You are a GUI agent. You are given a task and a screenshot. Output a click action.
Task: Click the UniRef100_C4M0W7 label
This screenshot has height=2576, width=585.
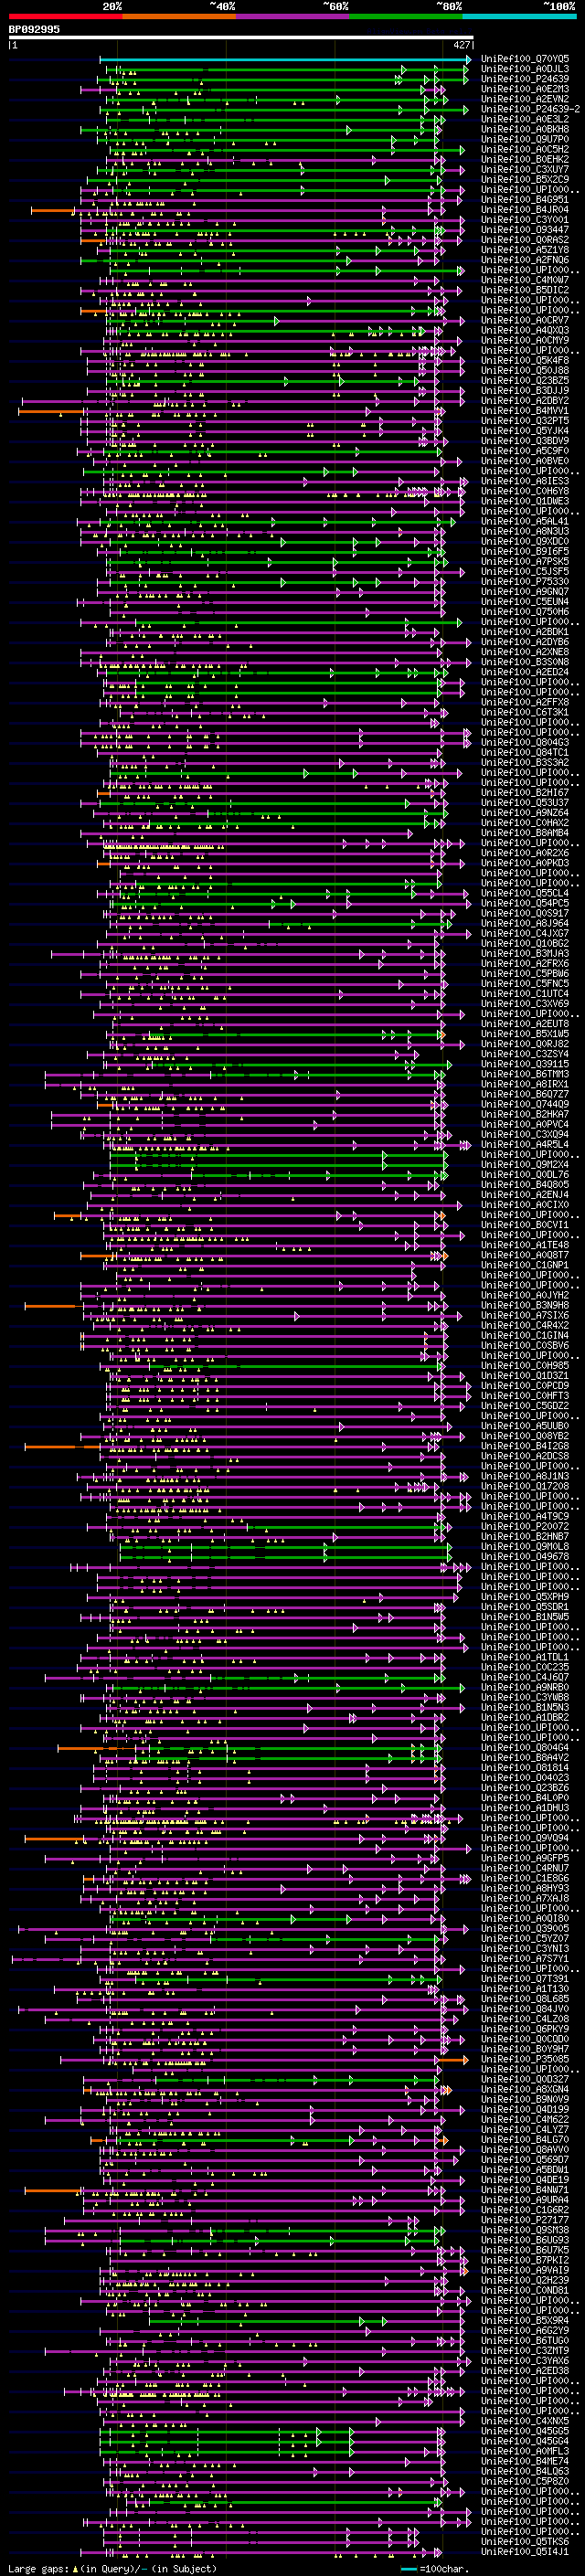(x=524, y=280)
